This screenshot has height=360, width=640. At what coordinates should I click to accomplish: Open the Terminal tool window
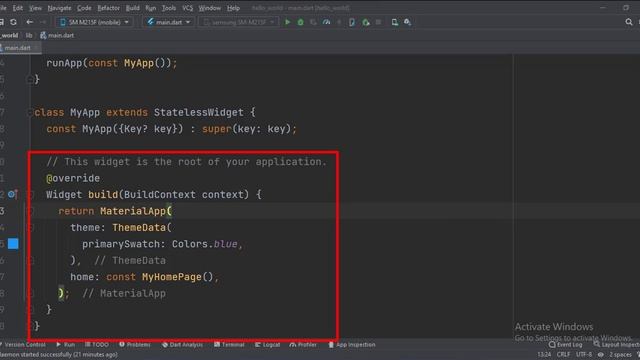point(229,345)
